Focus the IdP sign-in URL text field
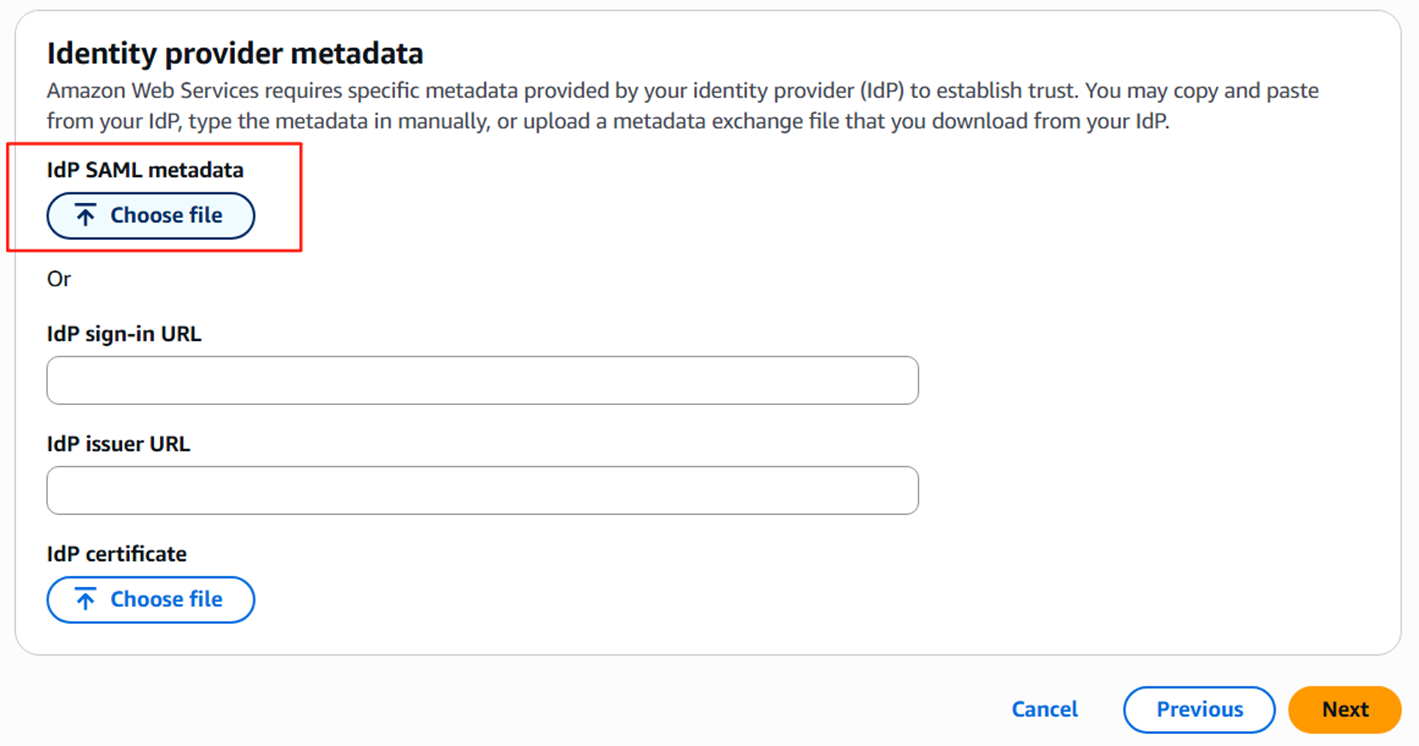The height and width of the screenshot is (746, 1419). 482,380
